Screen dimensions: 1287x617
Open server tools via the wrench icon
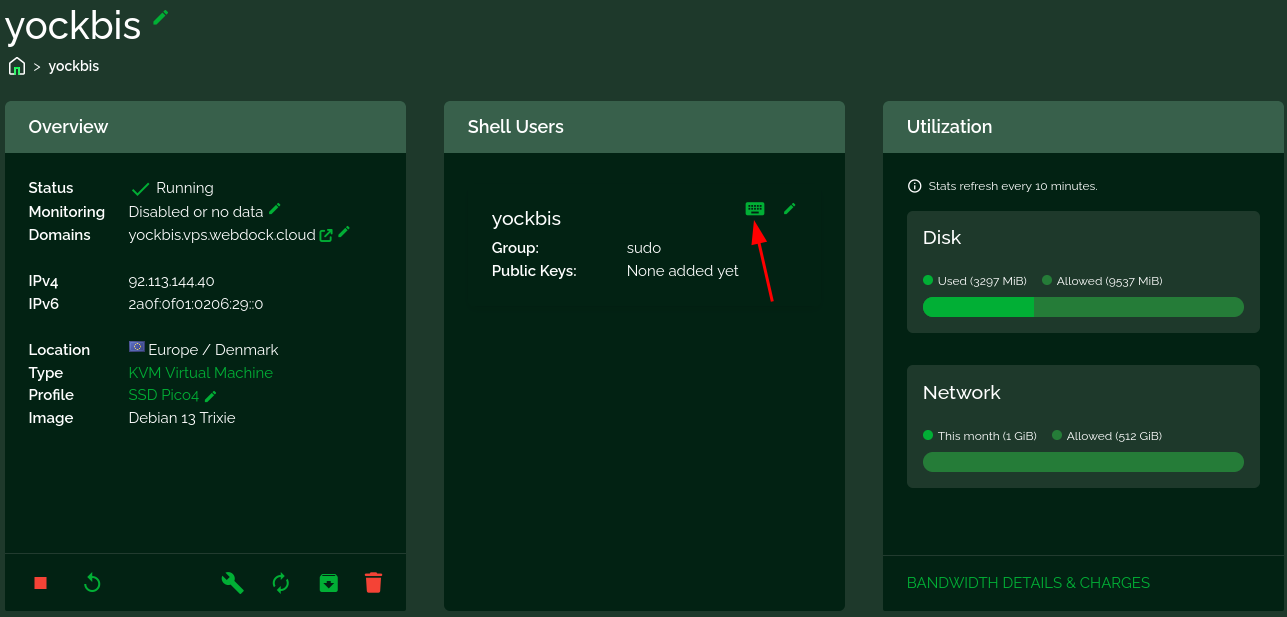[x=232, y=583]
